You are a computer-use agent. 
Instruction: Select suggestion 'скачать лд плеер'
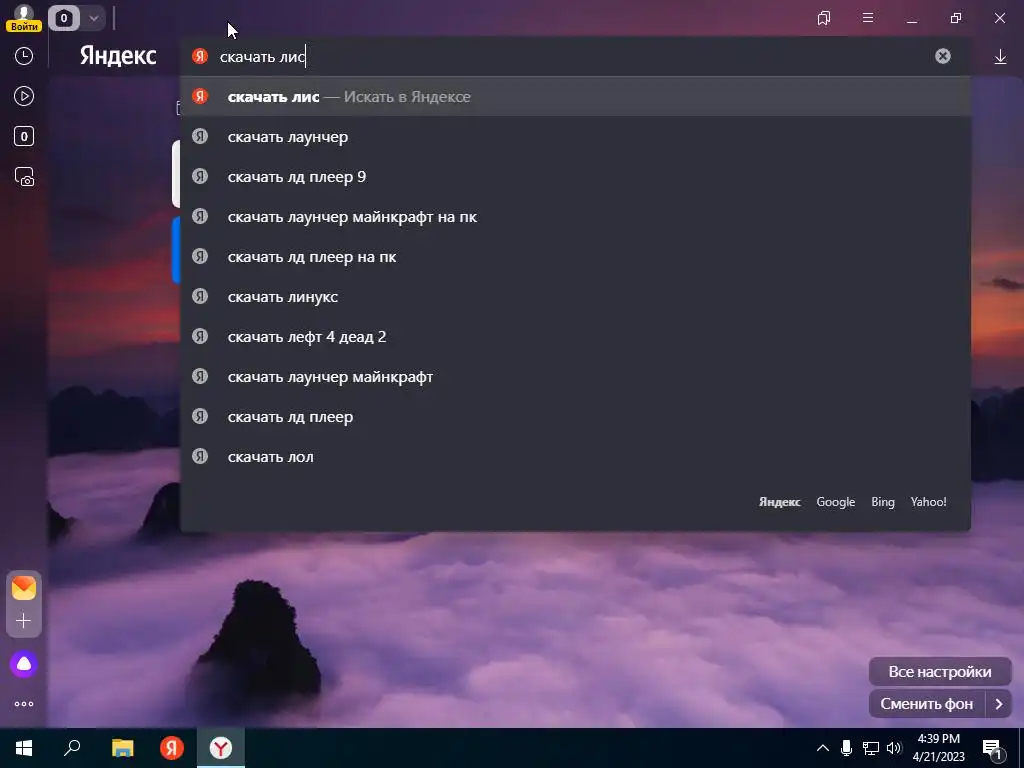(x=575, y=417)
